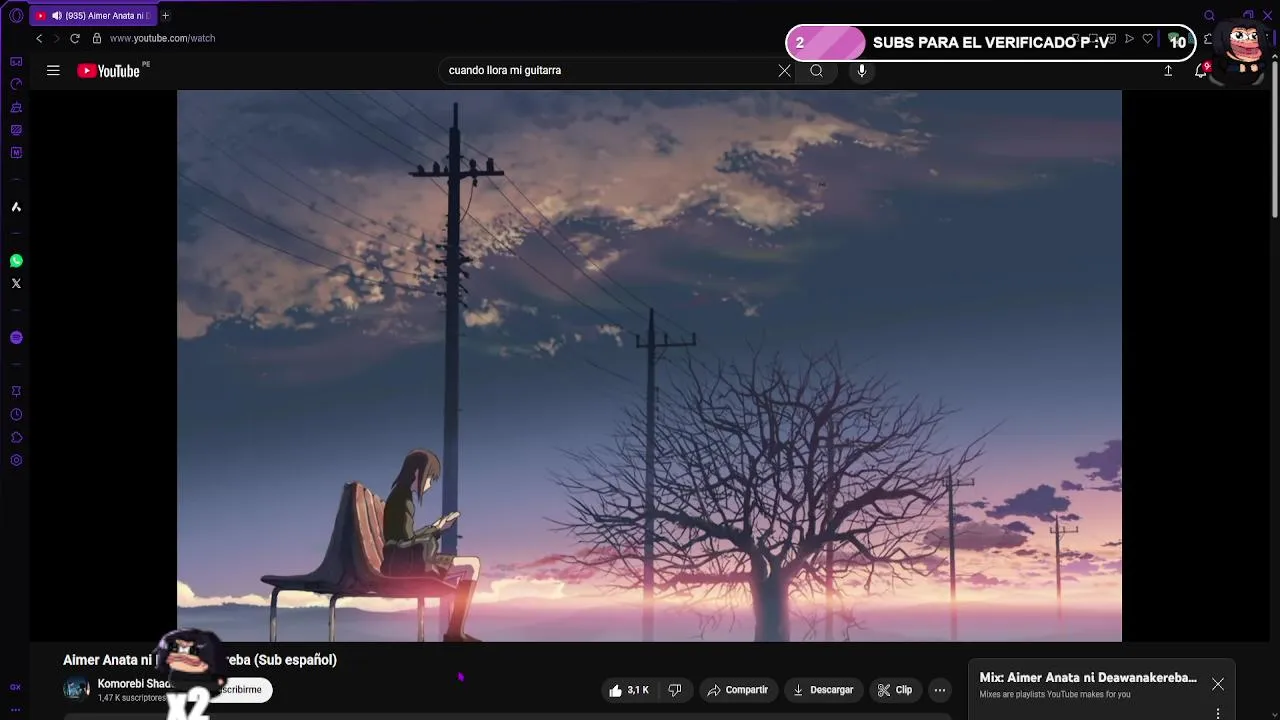1280x720 pixels.
Task: Open the pinboards pin sidebar icon
Action: [x=16, y=392]
